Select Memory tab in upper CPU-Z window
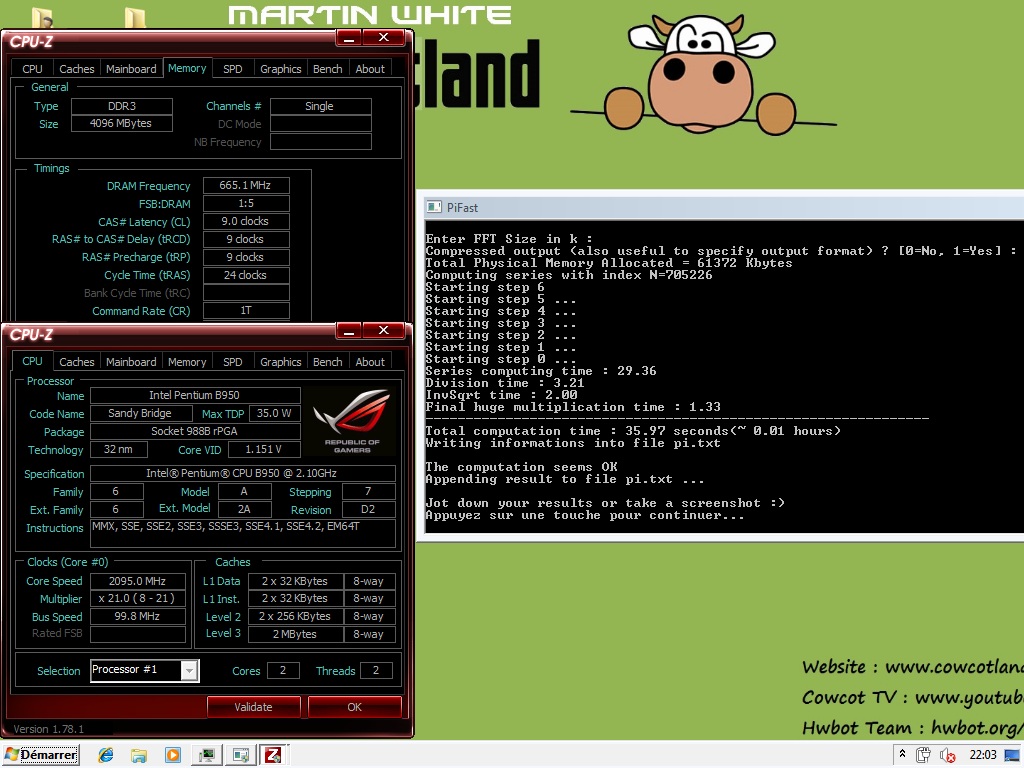The height and width of the screenshot is (768, 1024). coord(187,68)
